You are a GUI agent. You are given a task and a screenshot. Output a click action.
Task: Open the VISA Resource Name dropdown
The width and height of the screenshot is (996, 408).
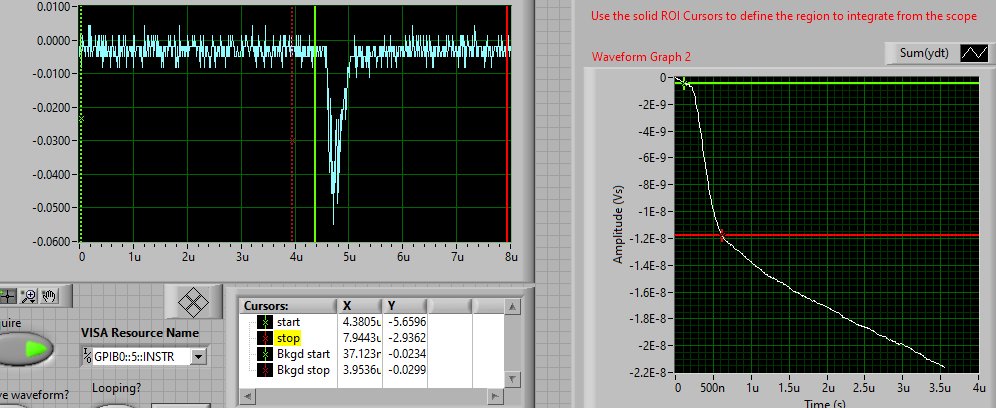coord(199,357)
